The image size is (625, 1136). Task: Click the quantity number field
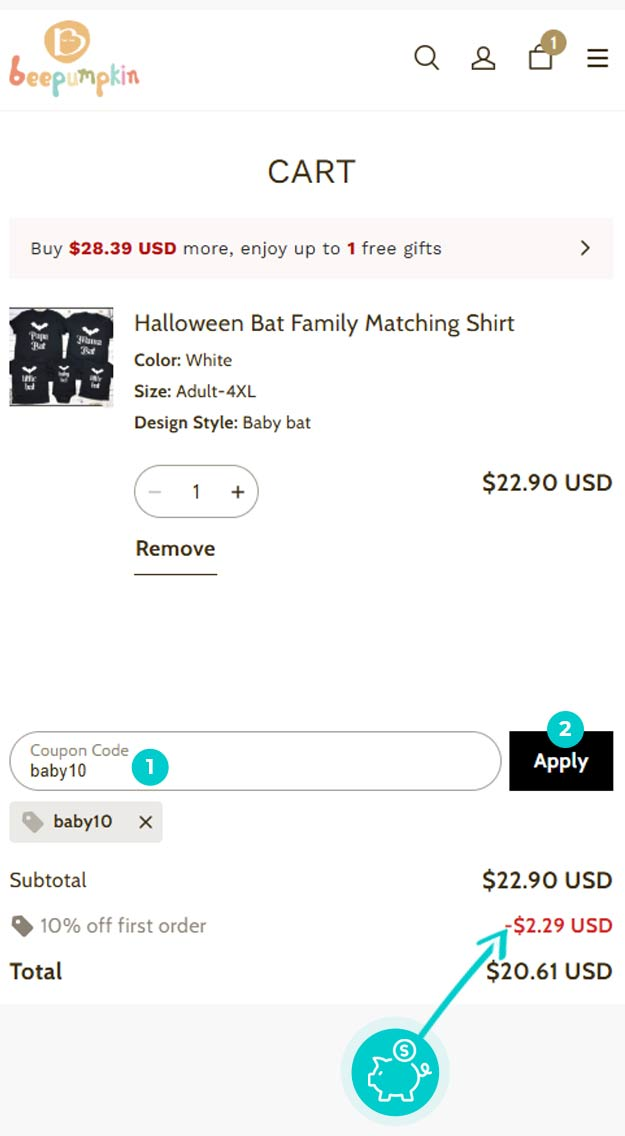pos(196,492)
